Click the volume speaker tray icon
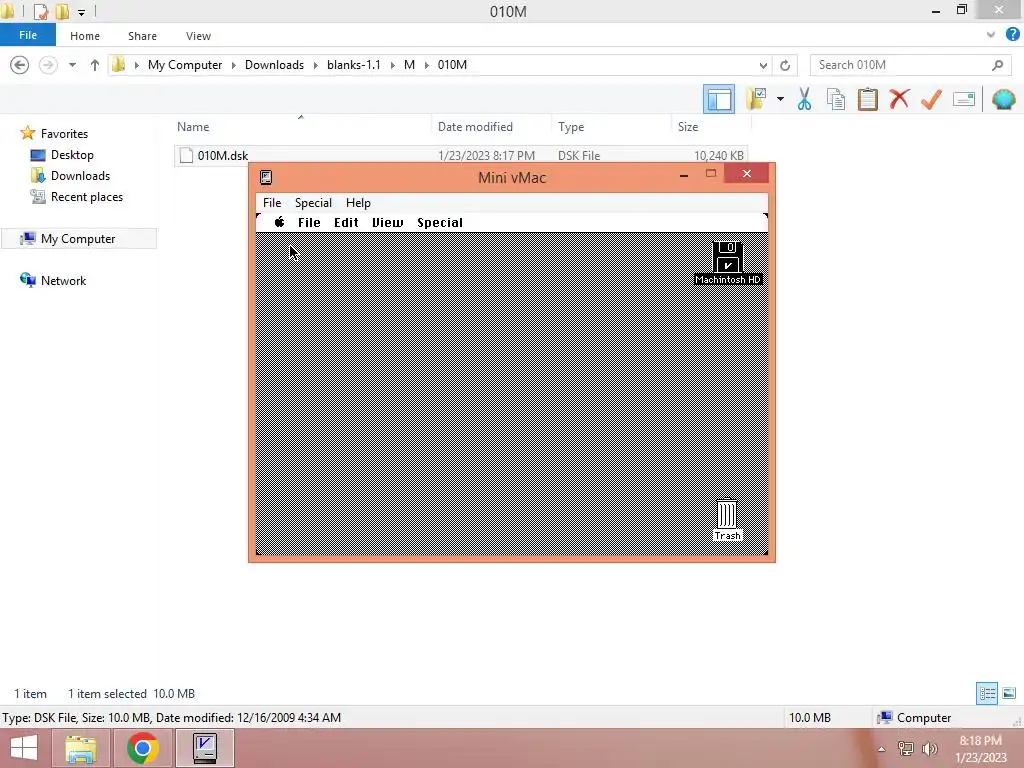This screenshot has height=768, width=1024. click(x=929, y=748)
